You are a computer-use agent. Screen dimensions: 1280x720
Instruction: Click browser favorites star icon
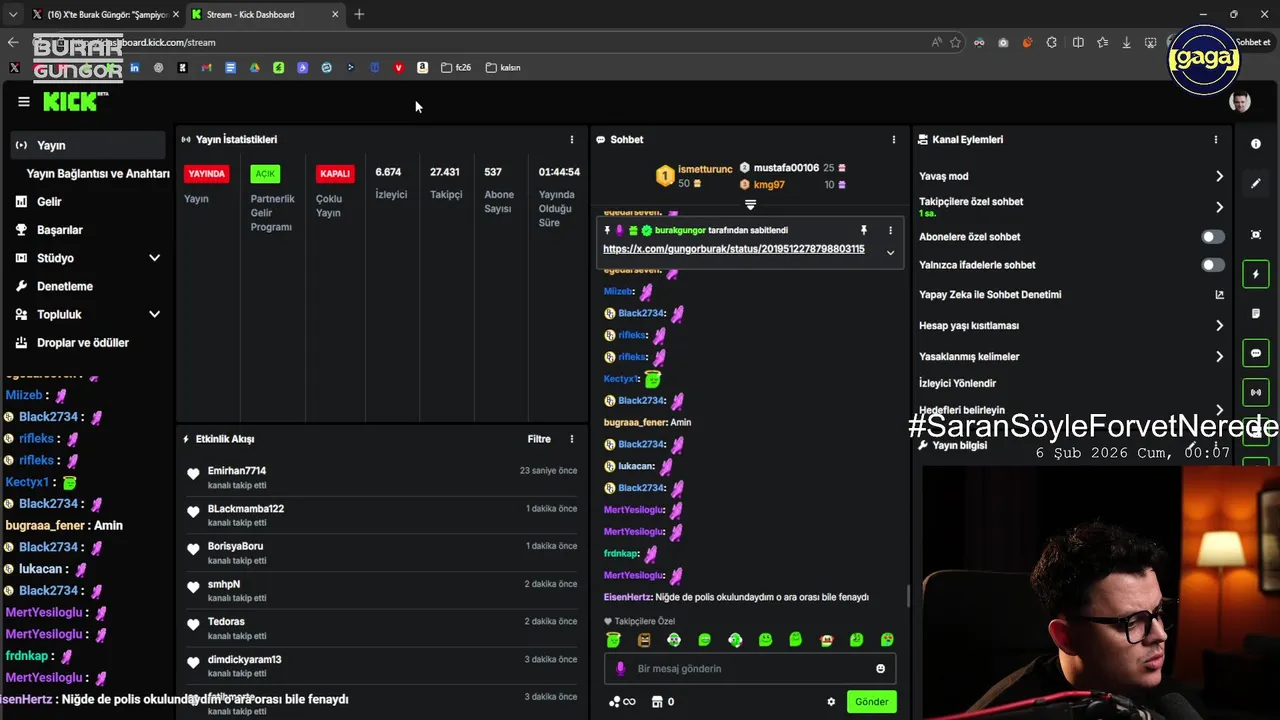pos(955,42)
